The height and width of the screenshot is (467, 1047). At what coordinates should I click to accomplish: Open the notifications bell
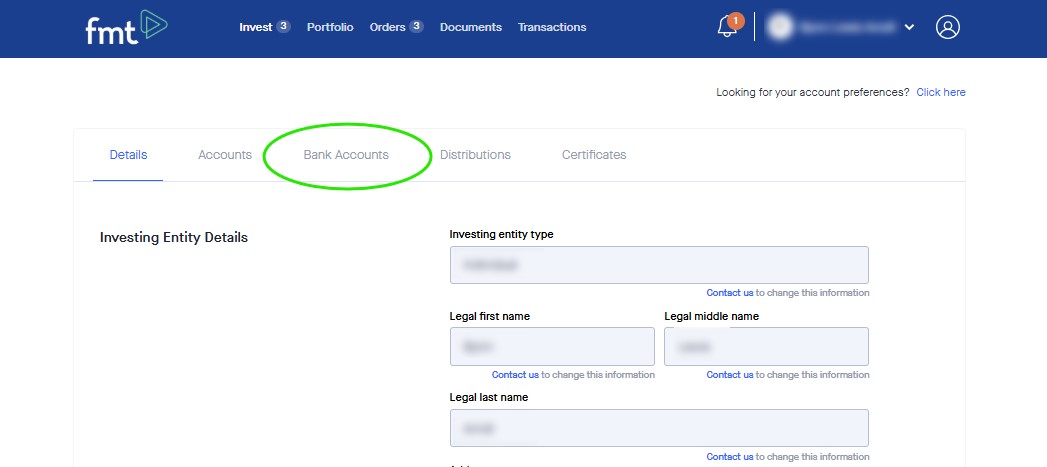click(727, 27)
